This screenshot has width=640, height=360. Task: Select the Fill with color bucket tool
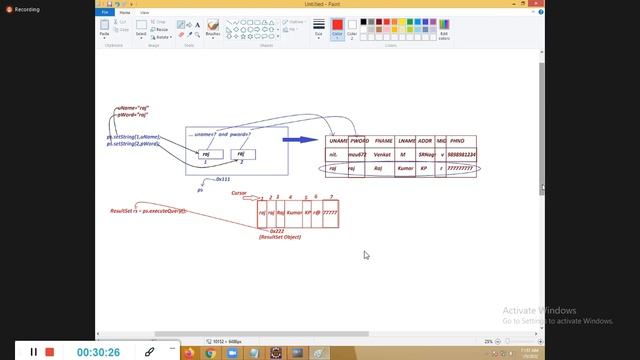pos(189,25)
